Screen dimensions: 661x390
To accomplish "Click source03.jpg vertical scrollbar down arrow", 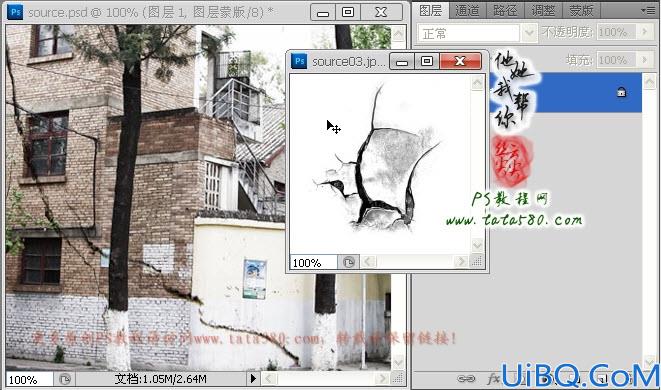I will click(x=477, y=245).
